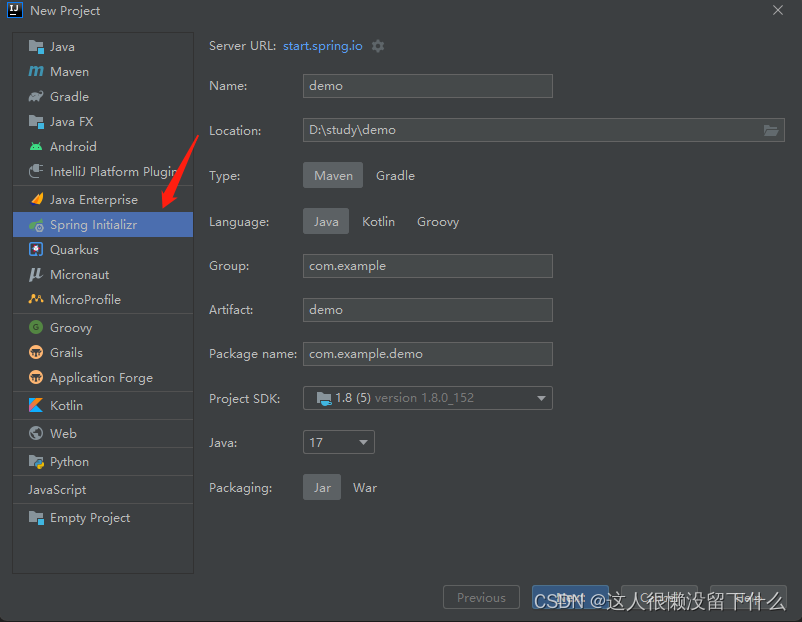Click the Help button

[748, 597]
